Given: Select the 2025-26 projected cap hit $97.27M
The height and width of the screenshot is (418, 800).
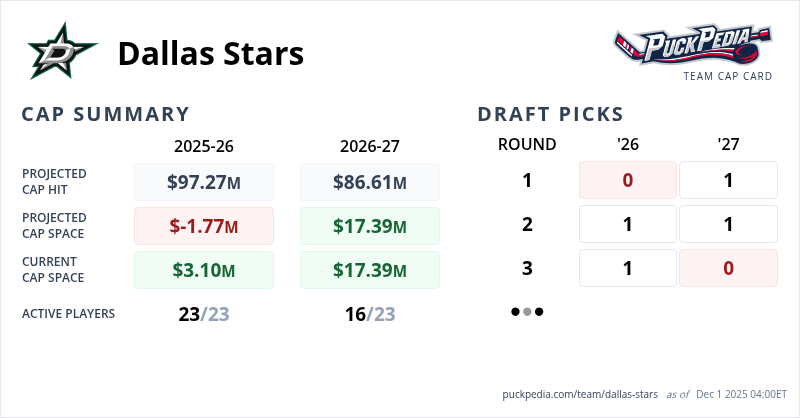Looking at the screenshot, I should pyautogui.click(x=204, y=182).
